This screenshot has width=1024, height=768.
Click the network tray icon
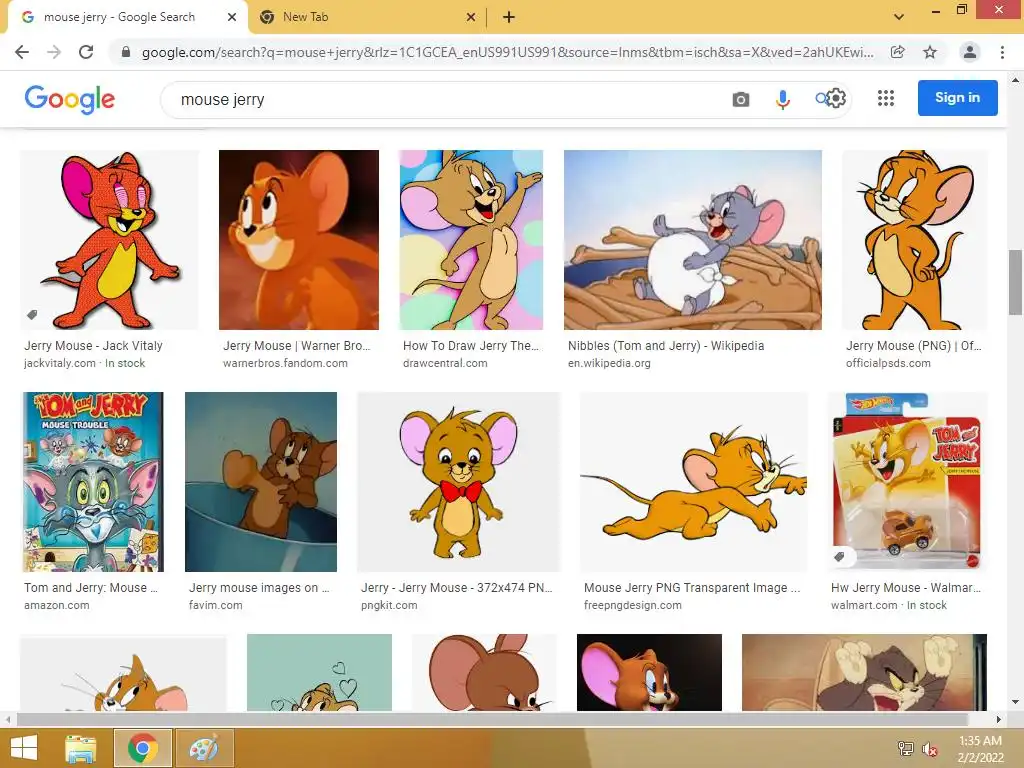pos(905,749)
